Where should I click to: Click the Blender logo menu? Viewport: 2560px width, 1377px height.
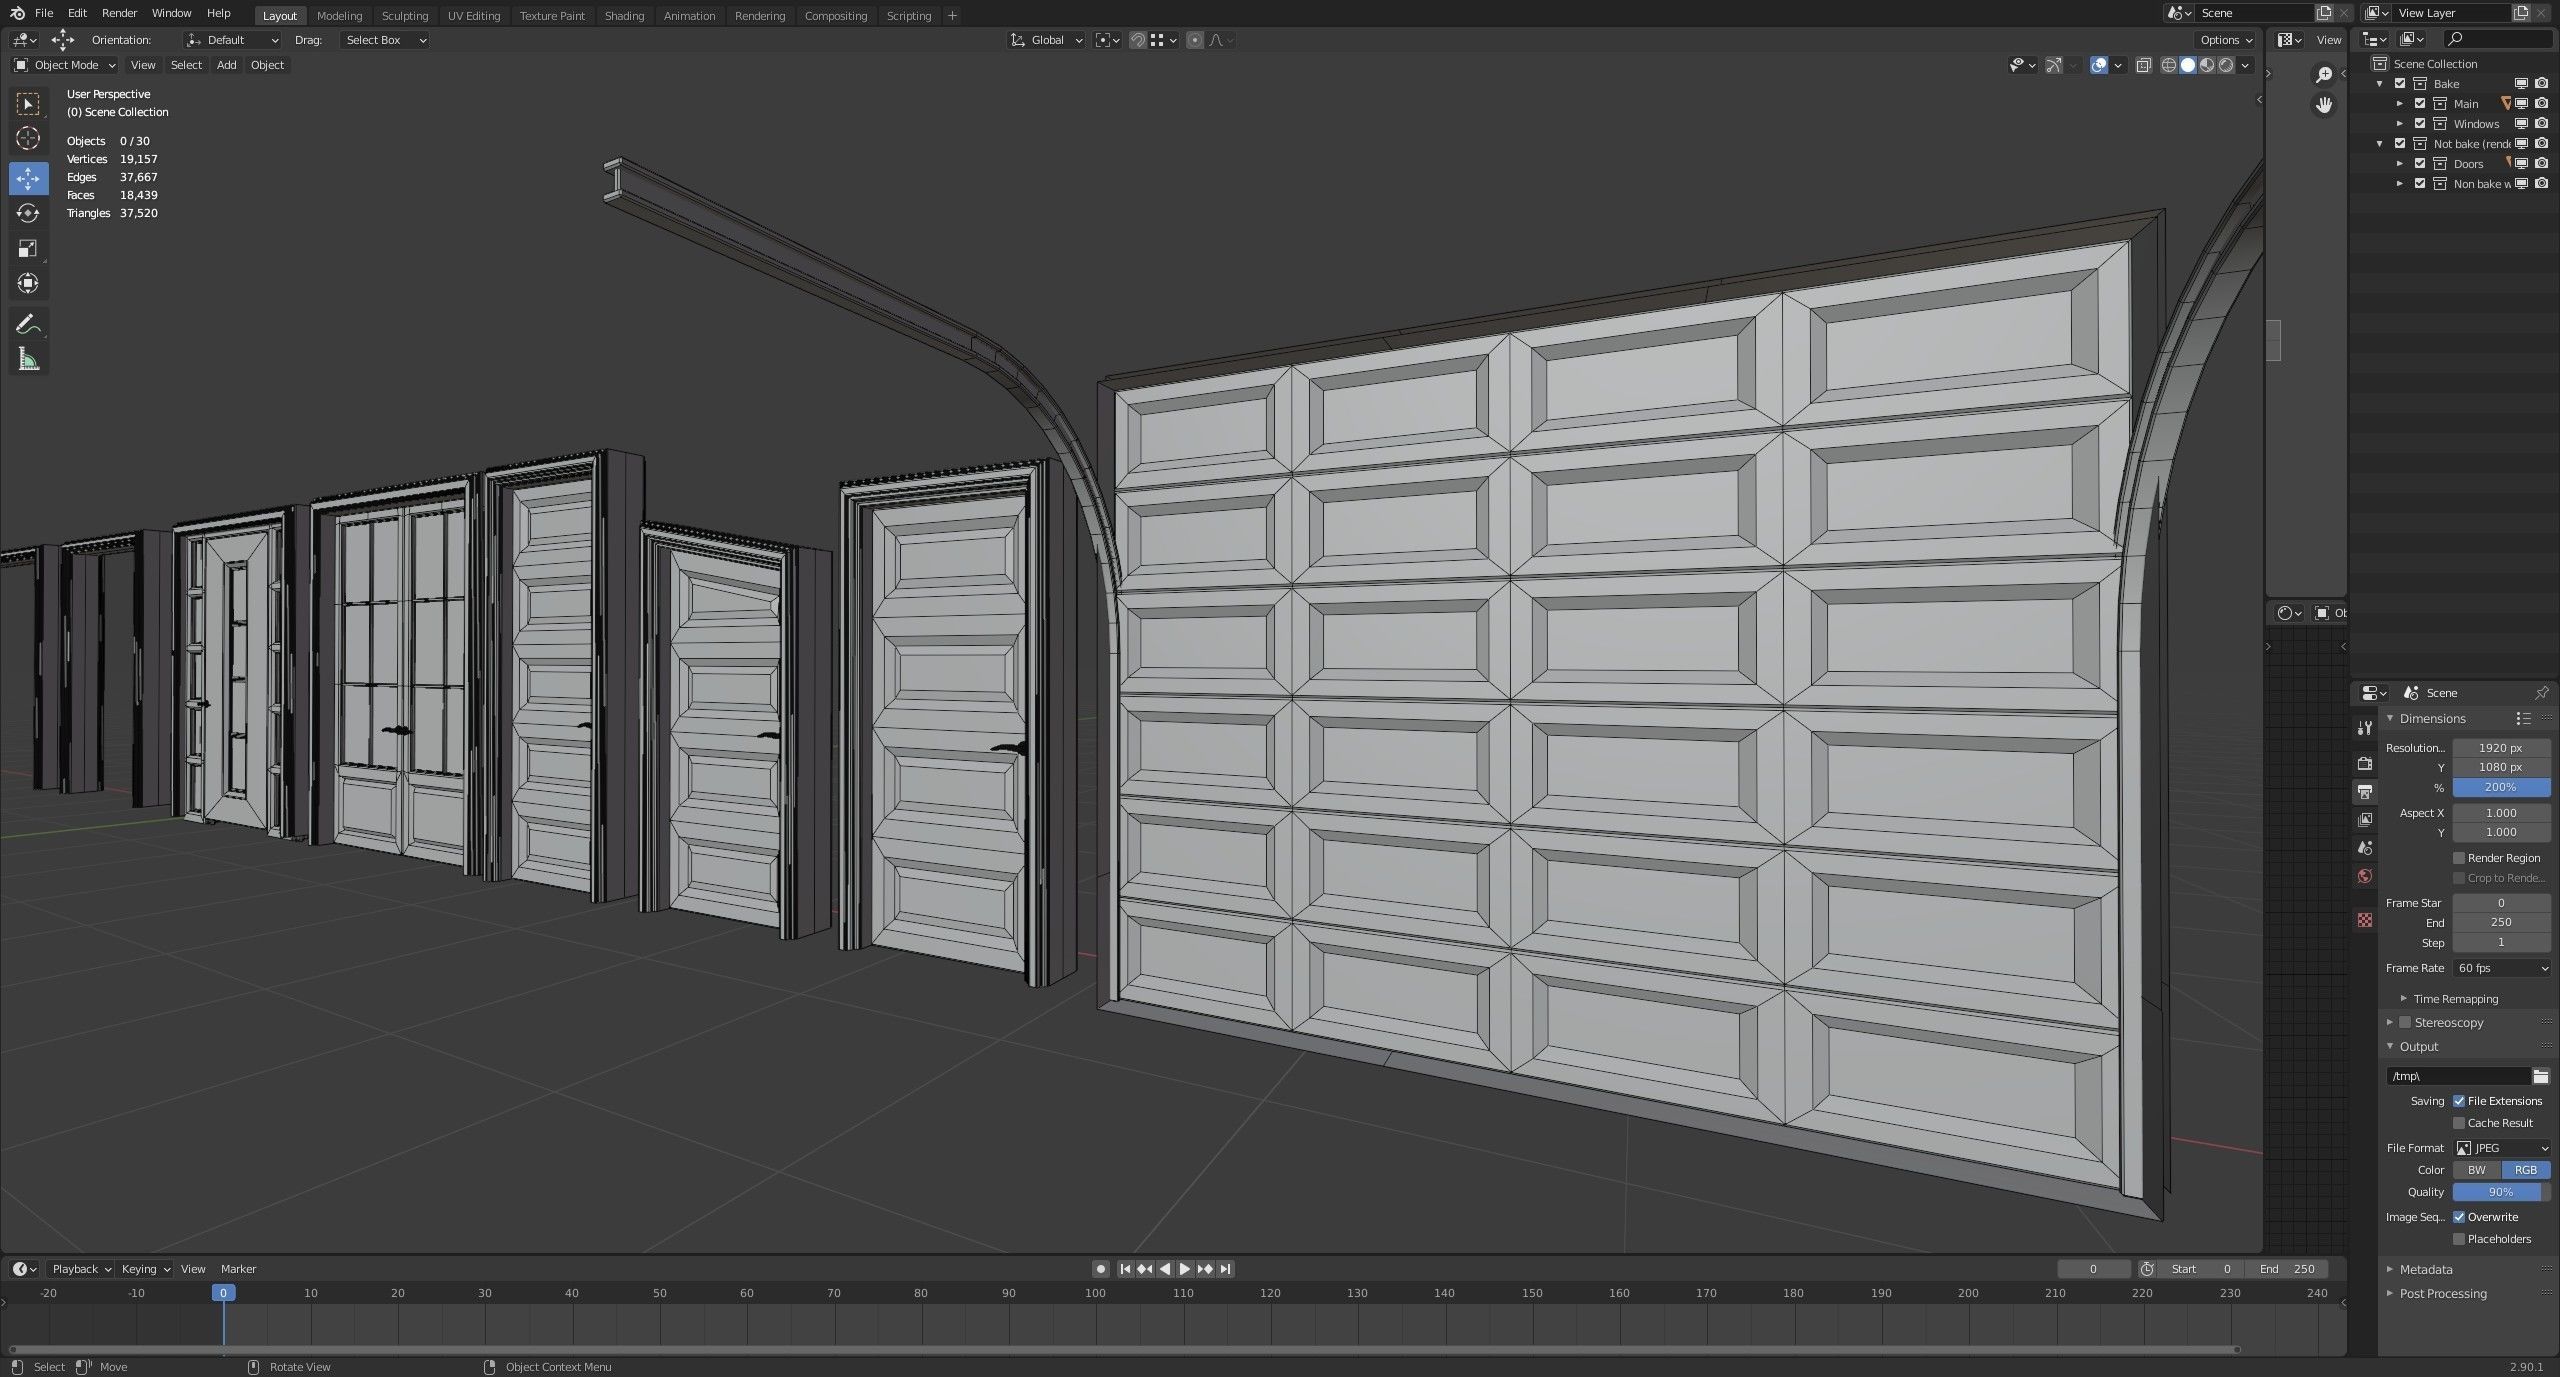coord(17,13)
